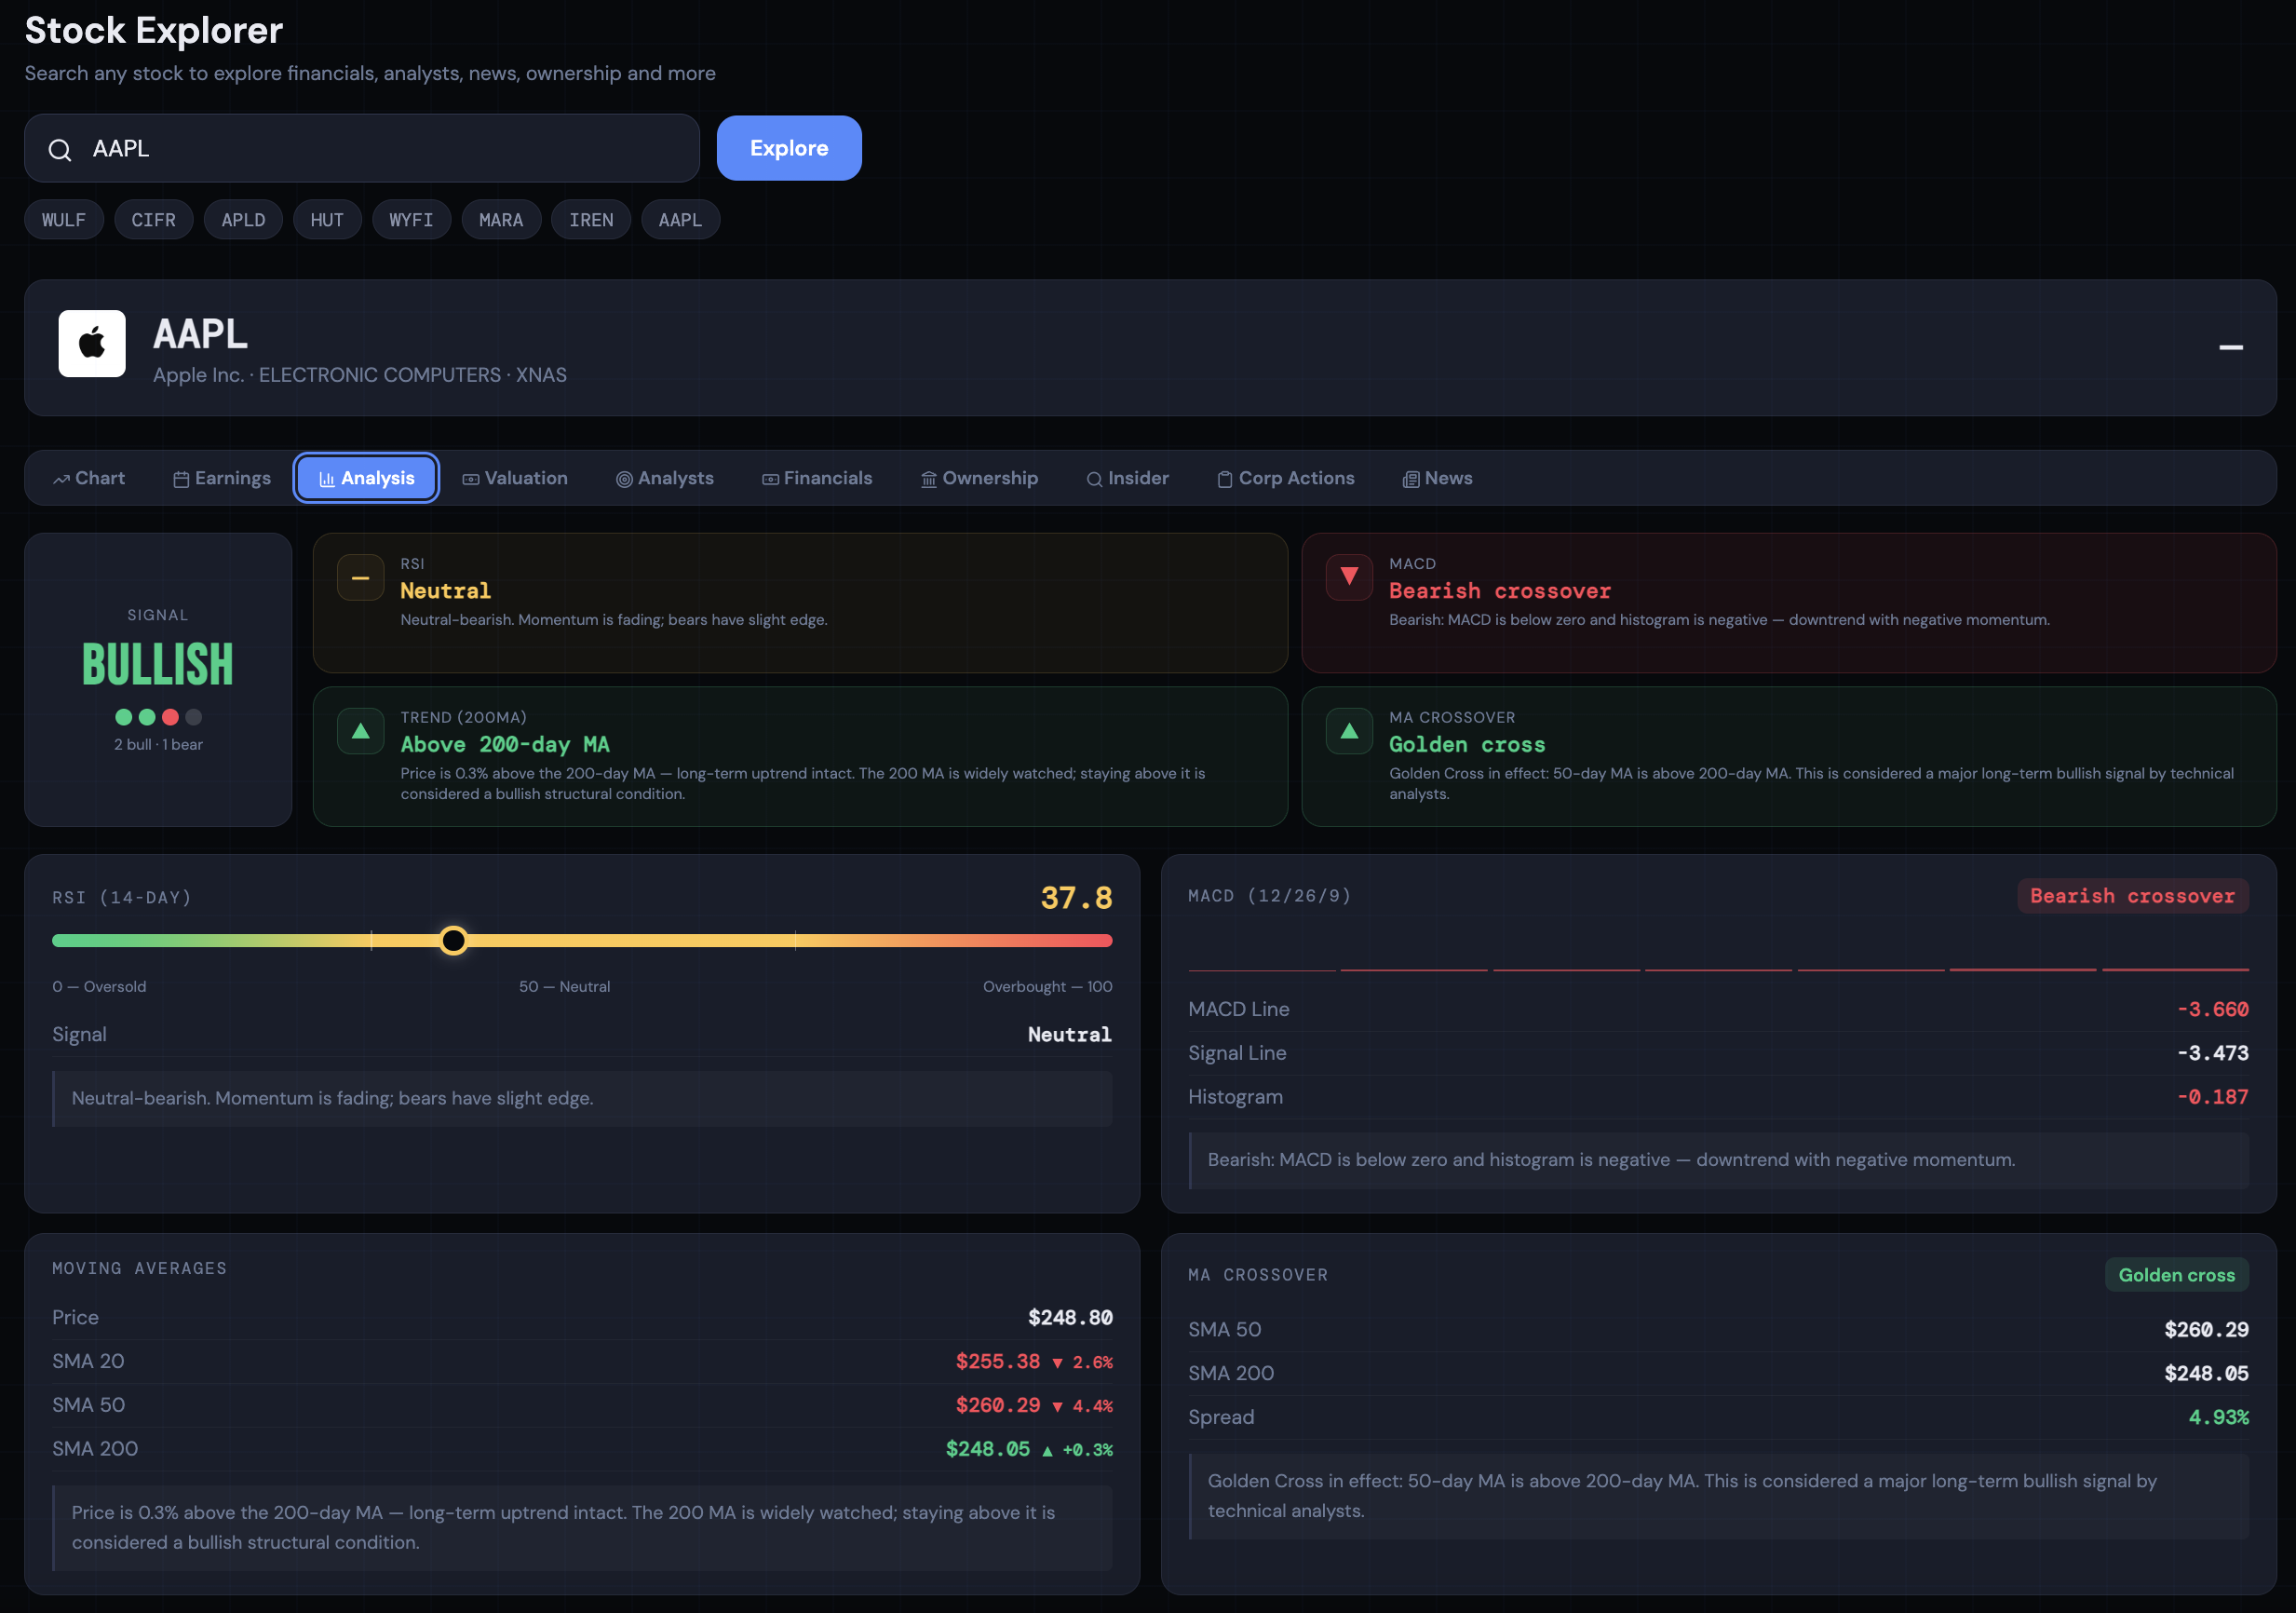Click the Bearish crossover badge
The height and width of the screenshot is (1613, 2296).
coord(2132,896)
